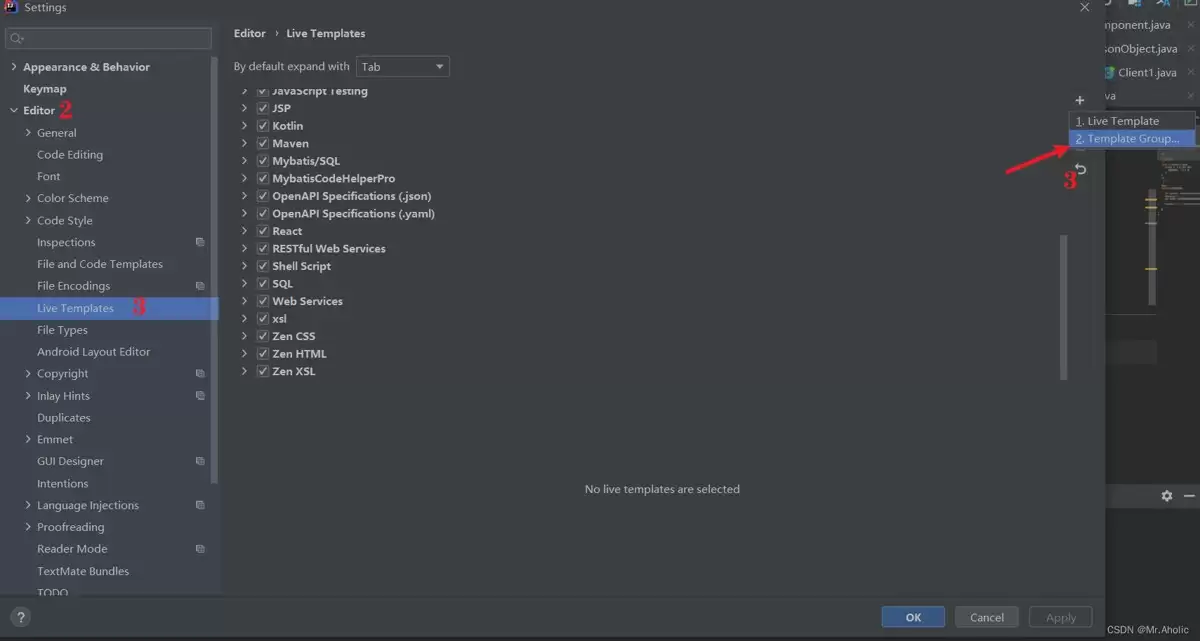The height and width of the screenshot is (641, 1200).
Task: Disable the Maven template group checkbox
Action: (262, 144)
